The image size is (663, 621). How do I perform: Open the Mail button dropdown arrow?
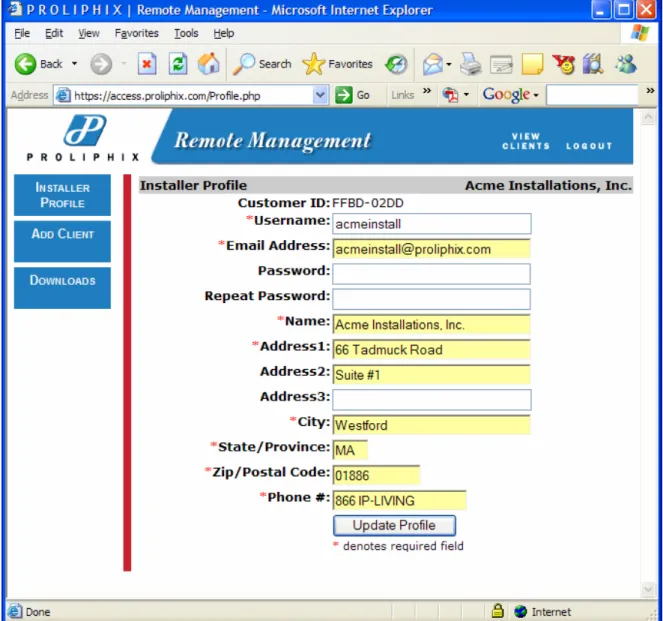click(x=449, y=64)
